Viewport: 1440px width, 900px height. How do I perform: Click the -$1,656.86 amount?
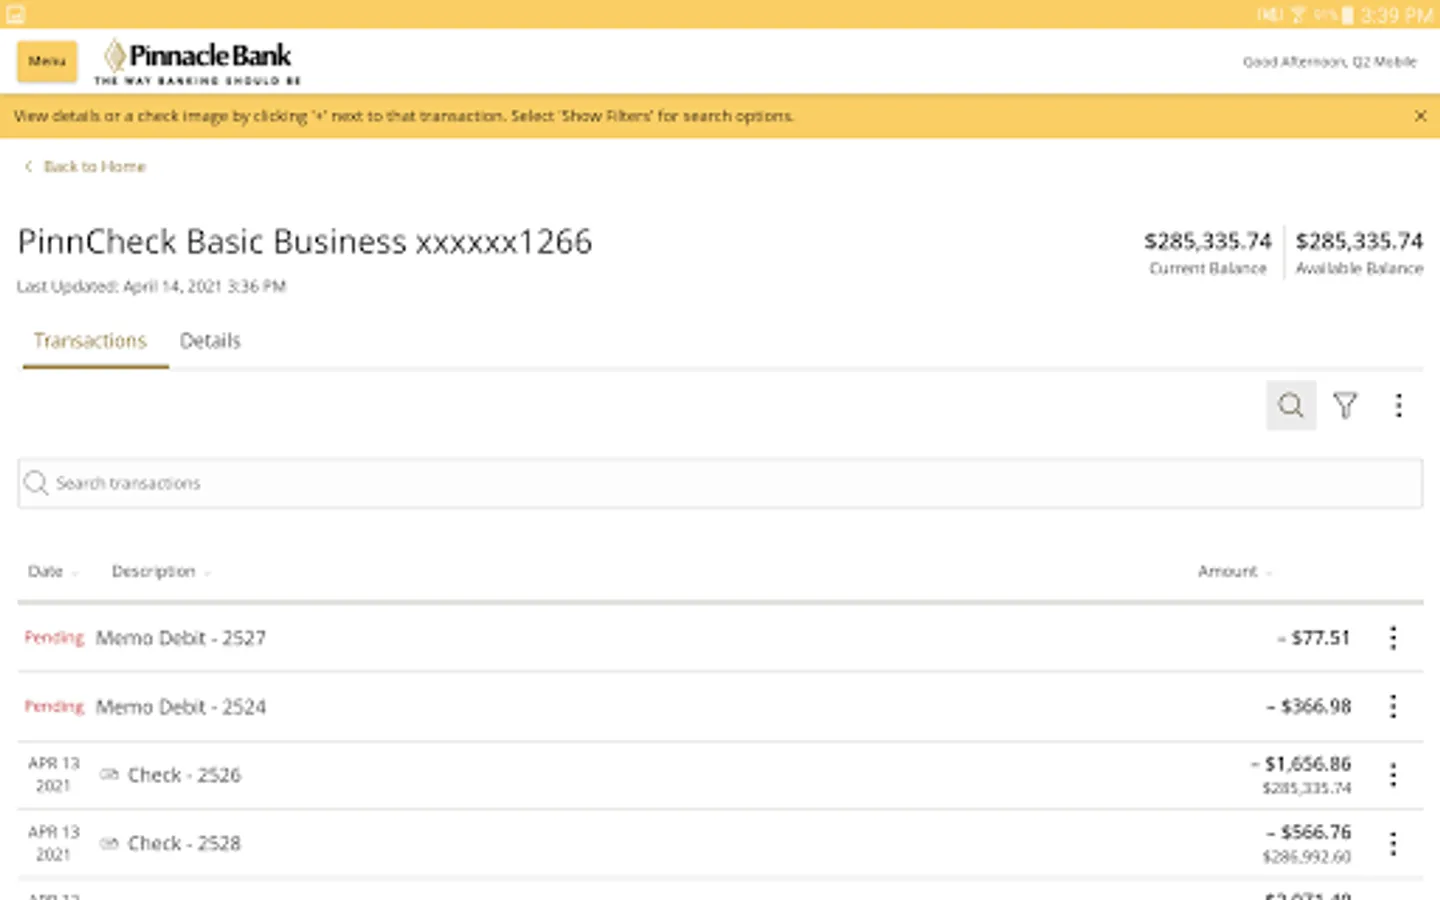tap(1301, 764)
